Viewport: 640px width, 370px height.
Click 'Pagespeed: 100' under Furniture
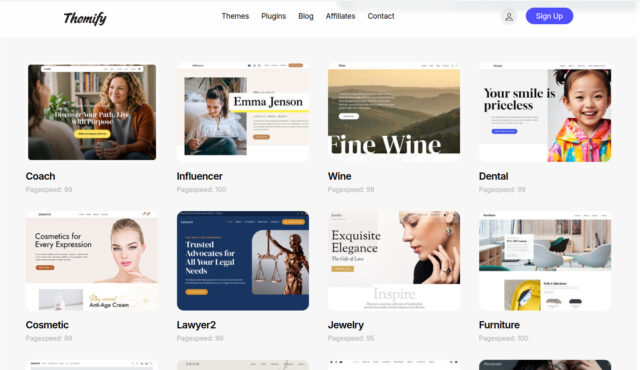pyautogui.click(x=503, y=339)
